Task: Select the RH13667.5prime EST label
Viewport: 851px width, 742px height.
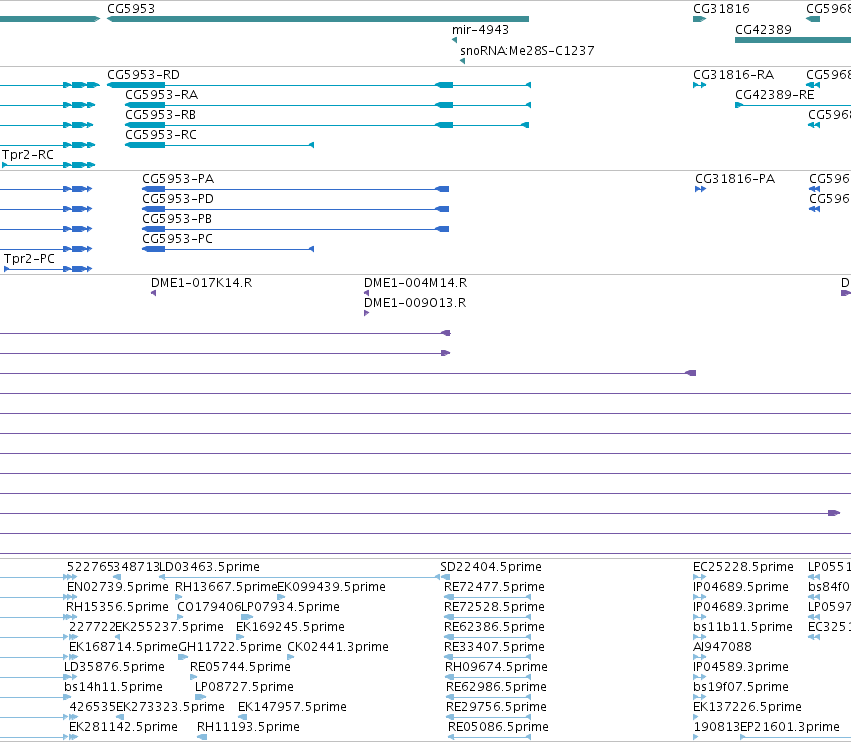Action: tap(226, 587)
